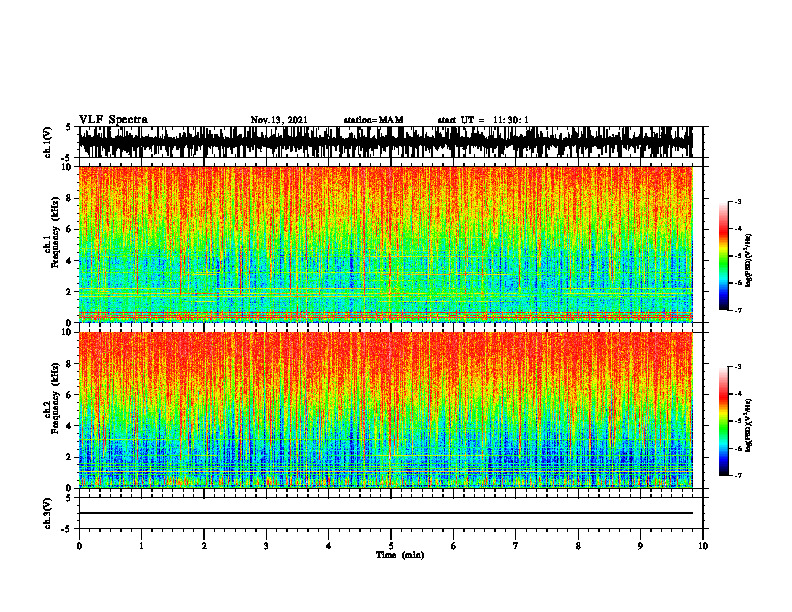Click time axis tick label "8" at the bottom
Image resolution: width=792 pixels, height=612 pixels.
pyautogui.click(x=578, y=546)
